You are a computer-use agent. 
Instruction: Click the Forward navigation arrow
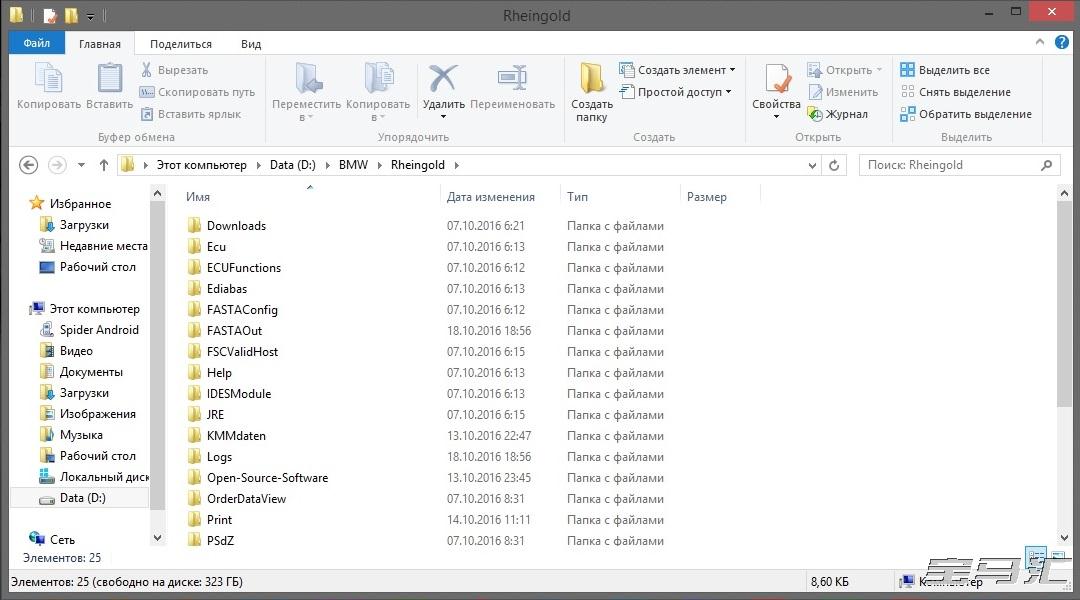pos(57,165)
